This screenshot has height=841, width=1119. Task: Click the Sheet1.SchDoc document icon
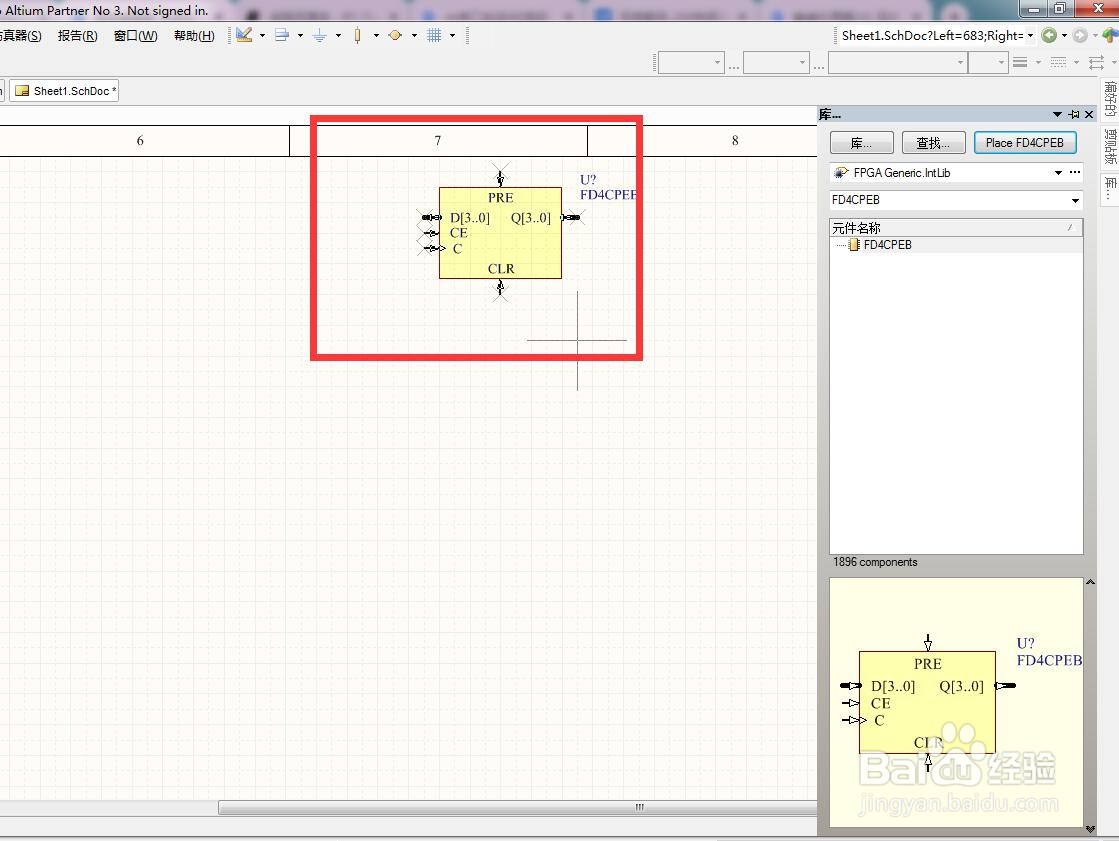(22, 91)
